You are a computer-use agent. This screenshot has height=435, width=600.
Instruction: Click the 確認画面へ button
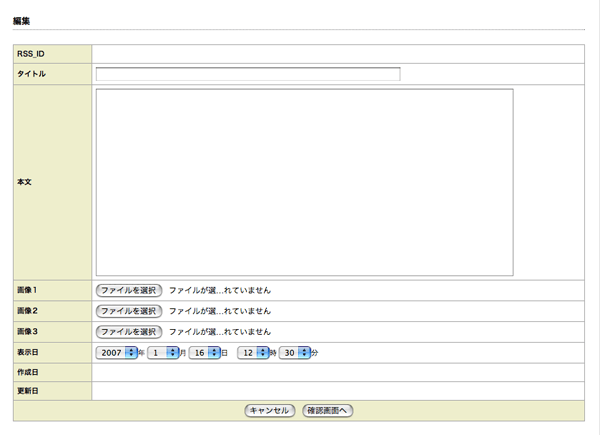328,410
